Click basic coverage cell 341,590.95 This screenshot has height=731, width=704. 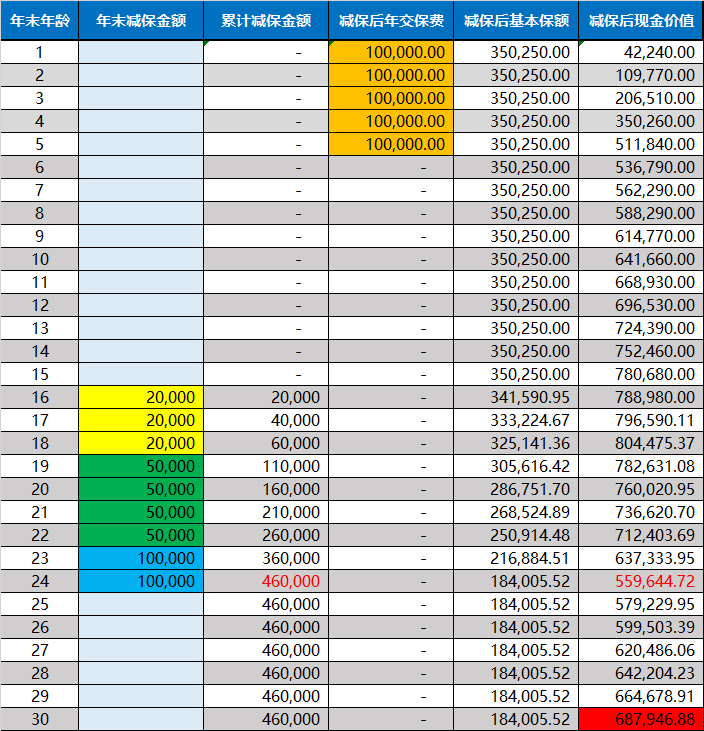(x=516, y=397)
